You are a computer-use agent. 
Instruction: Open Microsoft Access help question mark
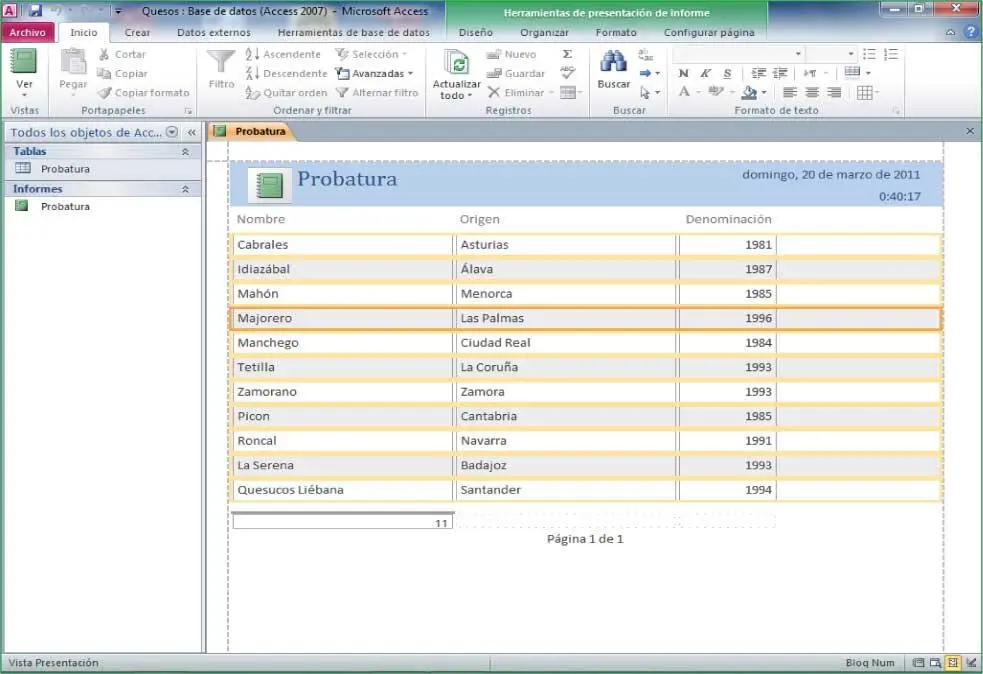click(969, 32)
